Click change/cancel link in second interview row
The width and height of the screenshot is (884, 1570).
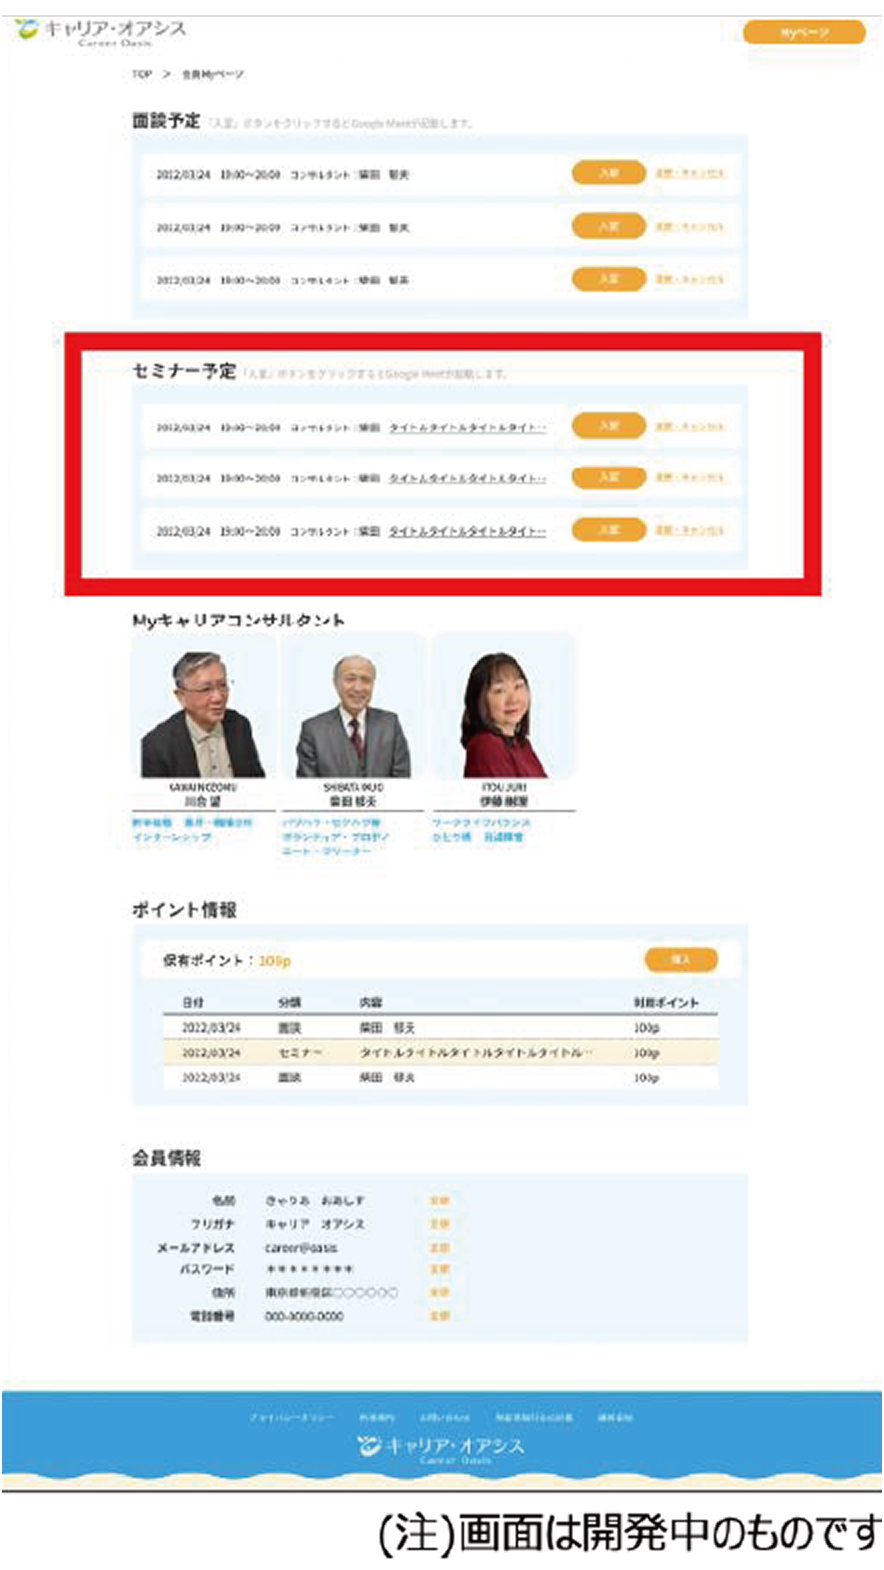[689, 227]
